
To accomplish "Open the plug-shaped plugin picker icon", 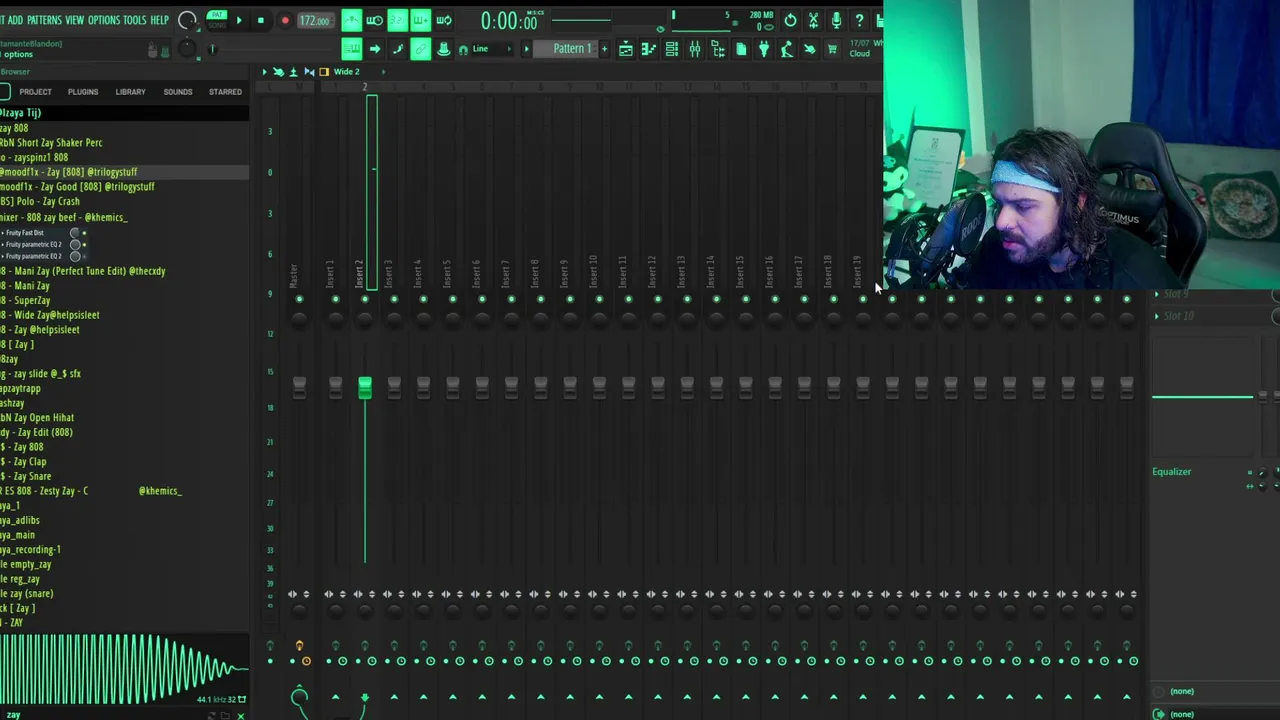I will click(764, 49).
